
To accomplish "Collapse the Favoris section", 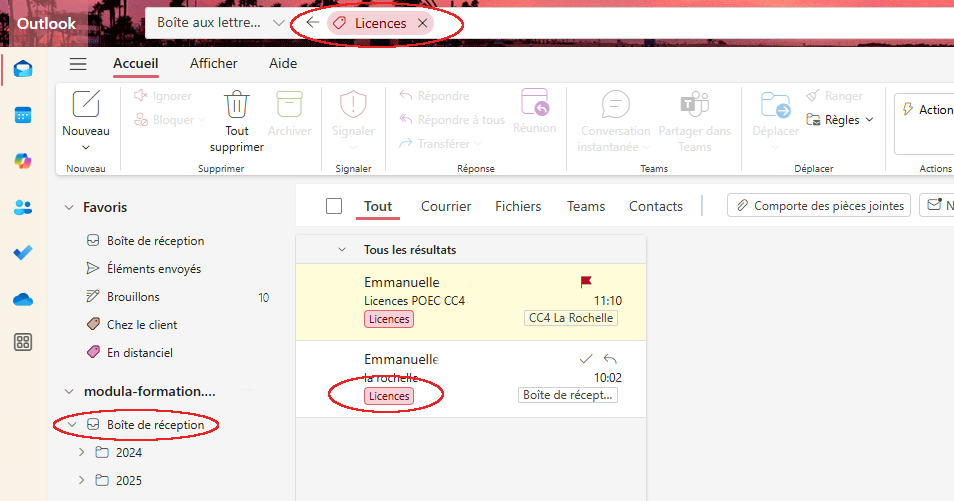I will pyautogui.click(x=69, y=207).
